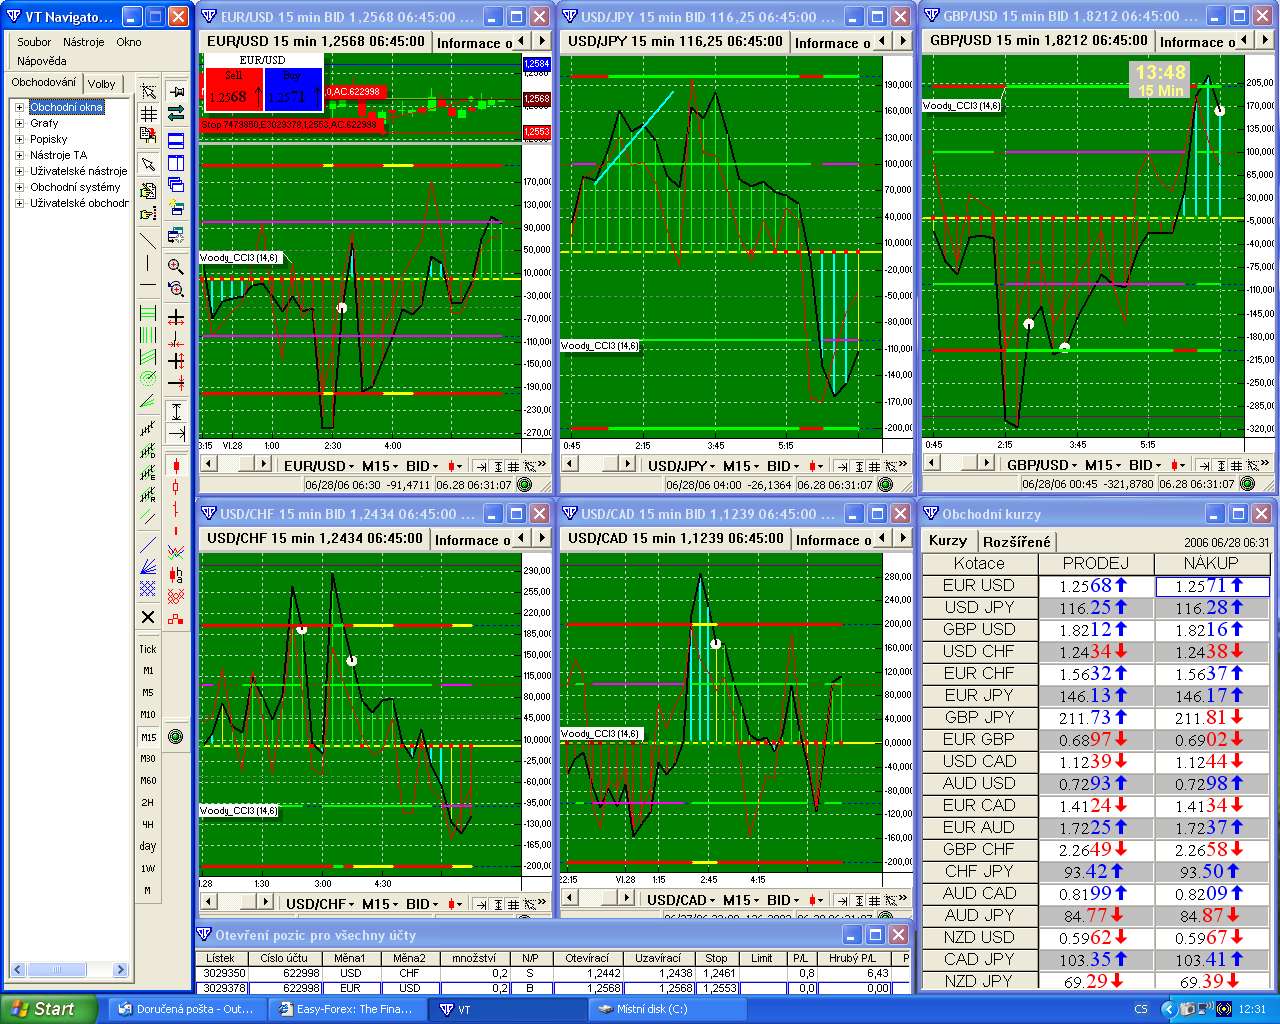
Task: Select the green horizontal parallel lines tool
Action: [148, 313]
